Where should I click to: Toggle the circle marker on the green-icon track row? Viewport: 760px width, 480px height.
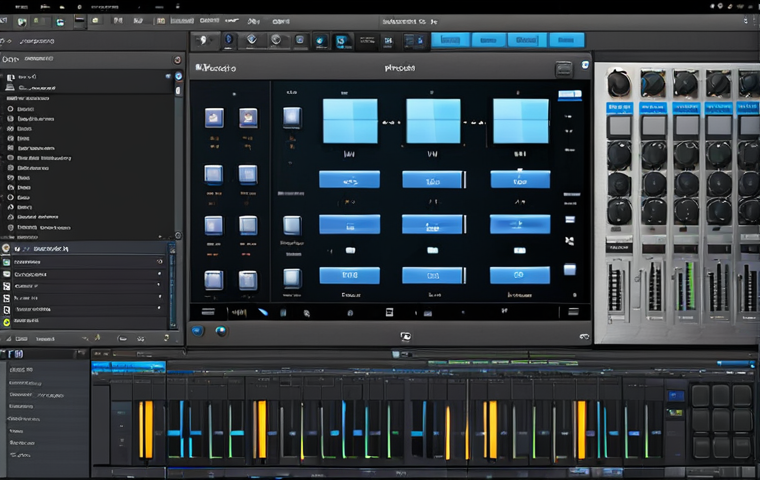pos(159,262)
